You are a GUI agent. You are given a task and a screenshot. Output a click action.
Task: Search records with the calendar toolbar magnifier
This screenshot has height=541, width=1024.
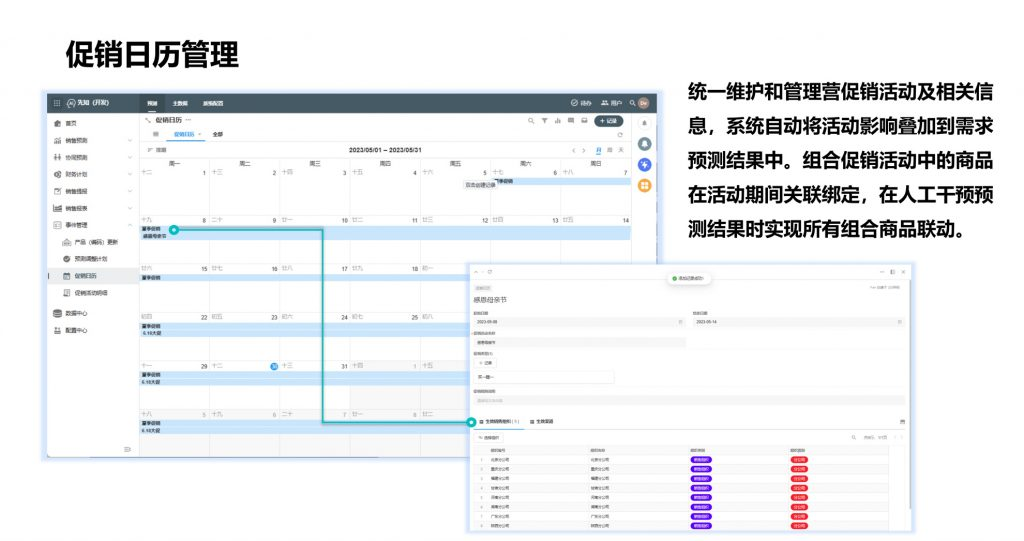tap(531, 121)
